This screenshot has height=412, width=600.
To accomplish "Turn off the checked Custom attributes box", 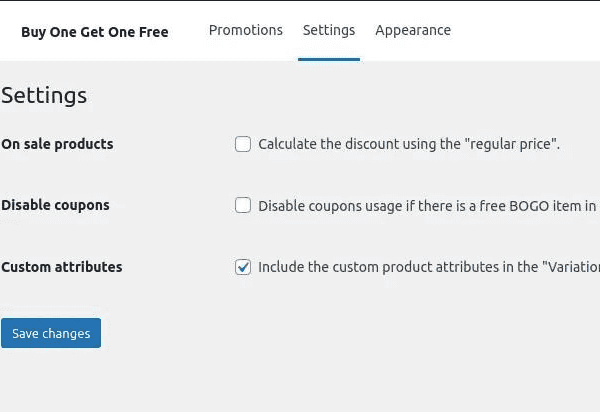I will tap(243, 267).
